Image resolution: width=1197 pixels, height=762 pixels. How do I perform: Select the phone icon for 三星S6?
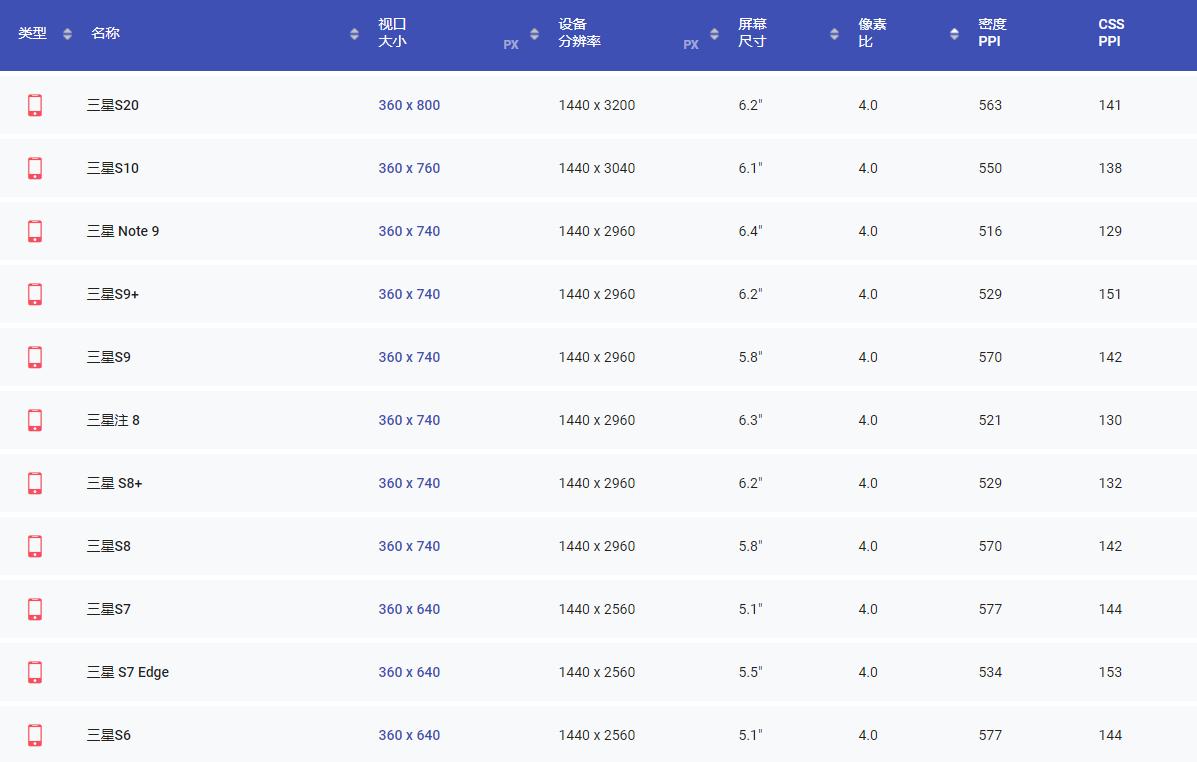35,735
